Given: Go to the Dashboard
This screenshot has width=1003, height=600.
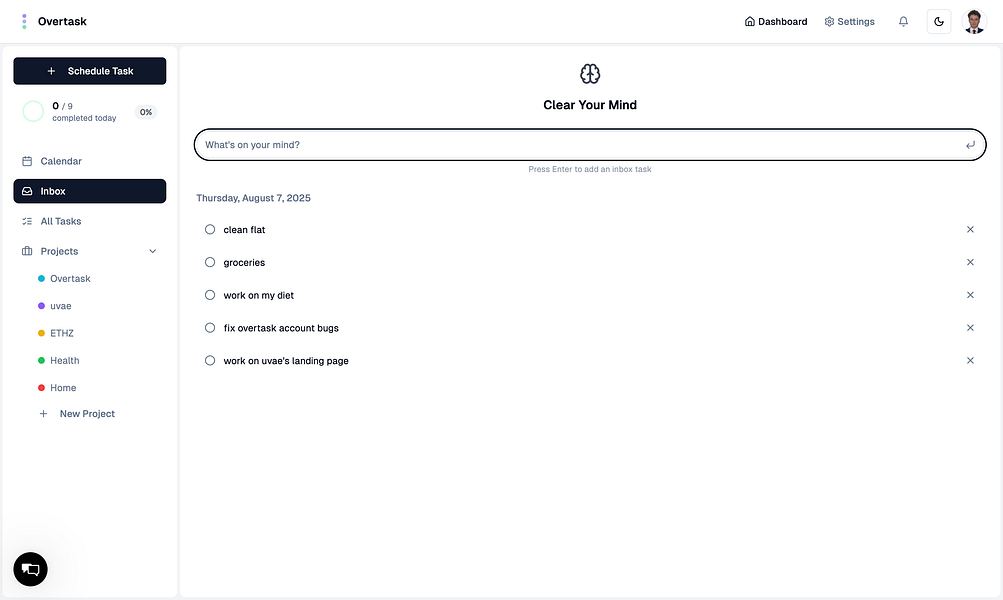Looking at the screenshot, I should [x=775, y=20].
